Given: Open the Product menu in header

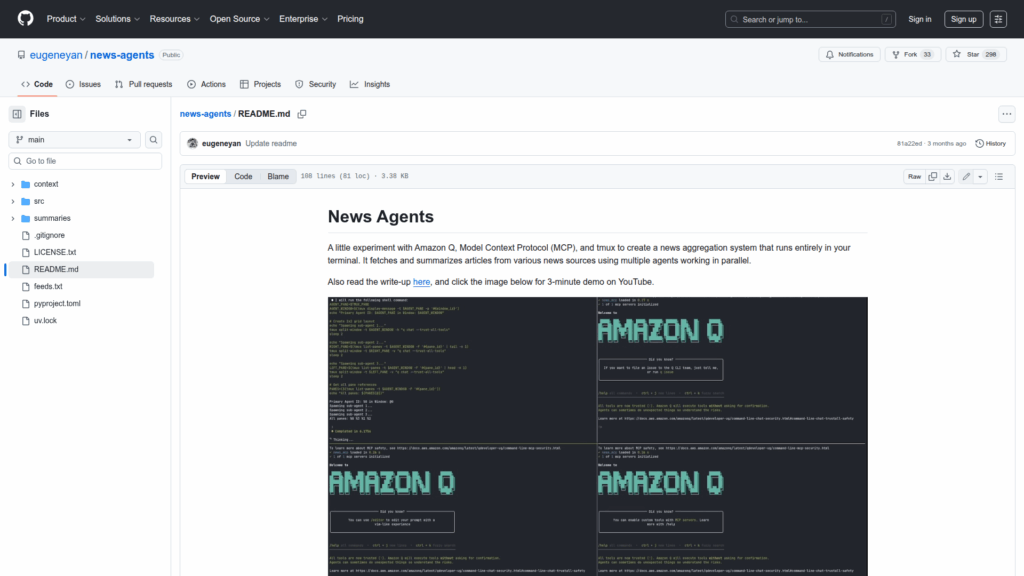Looking at the screenshot, I should point(65,19).
